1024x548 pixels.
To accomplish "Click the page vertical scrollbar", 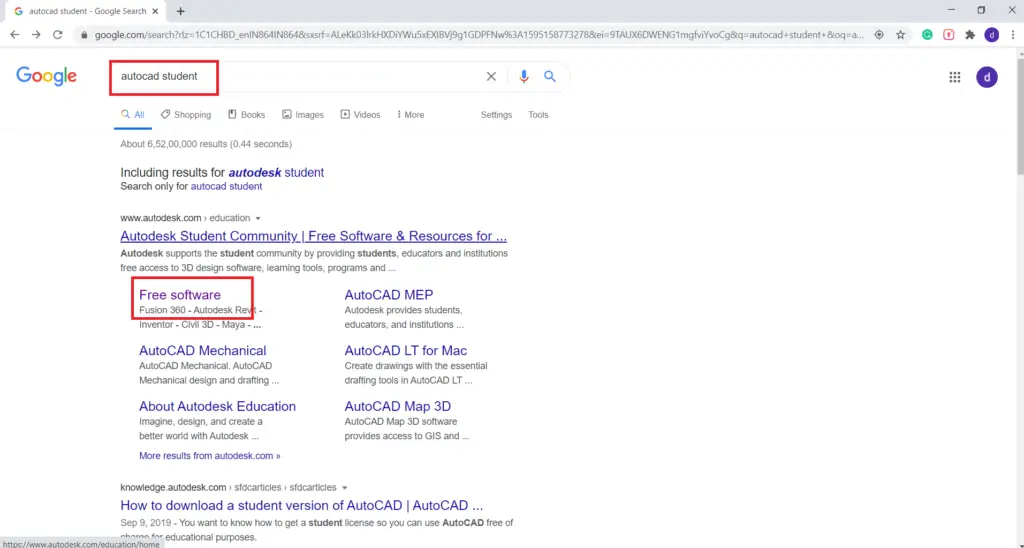I will coord(1019,118).
